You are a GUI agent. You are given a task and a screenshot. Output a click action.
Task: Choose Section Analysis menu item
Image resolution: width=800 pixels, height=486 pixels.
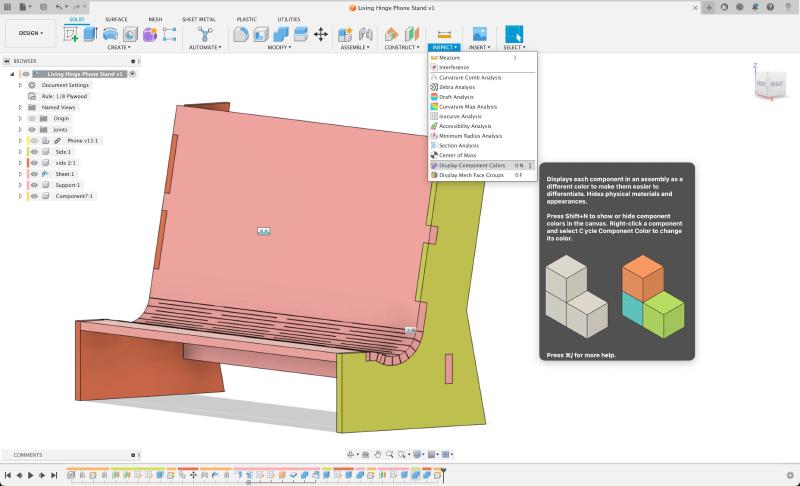[x=482, y=145]
